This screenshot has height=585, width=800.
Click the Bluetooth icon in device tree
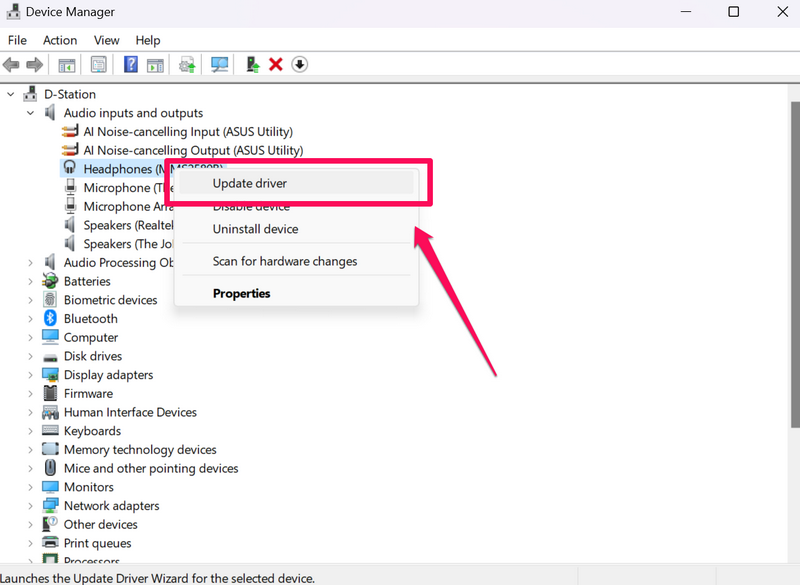pos(50,319)
